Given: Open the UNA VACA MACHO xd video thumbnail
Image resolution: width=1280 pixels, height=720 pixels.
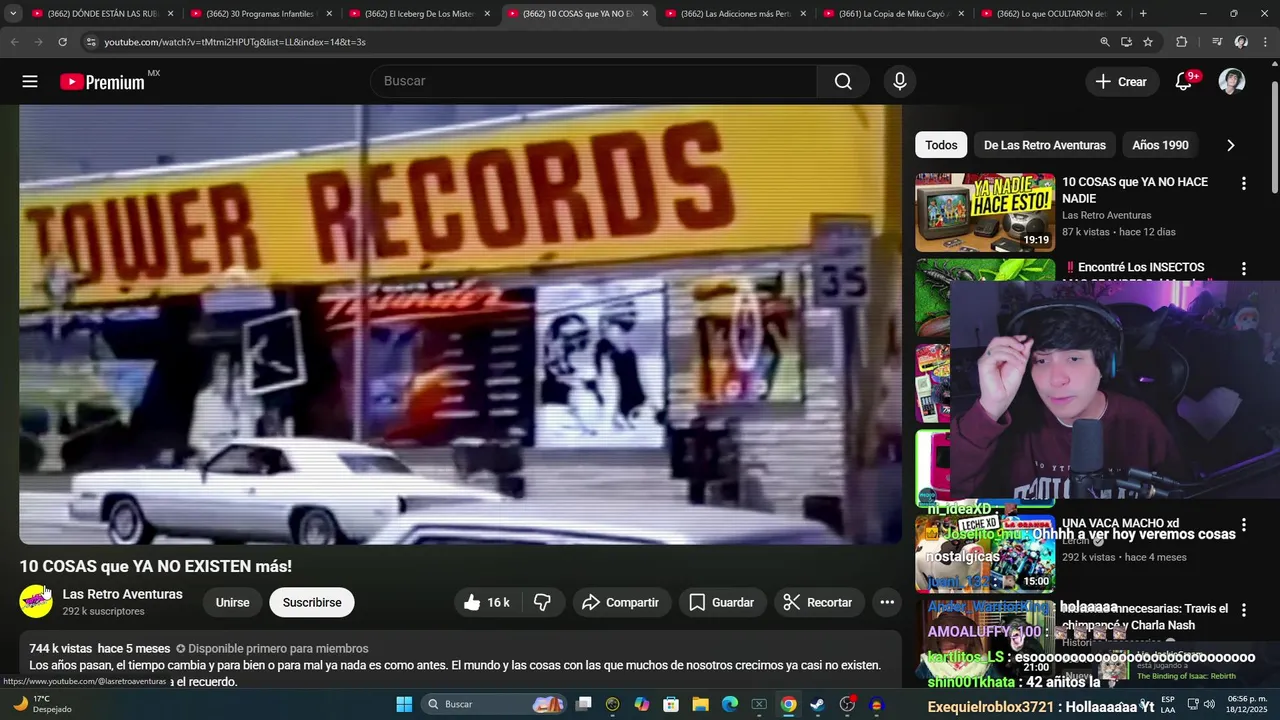Looking at the screenshot, I should point(985,554).
